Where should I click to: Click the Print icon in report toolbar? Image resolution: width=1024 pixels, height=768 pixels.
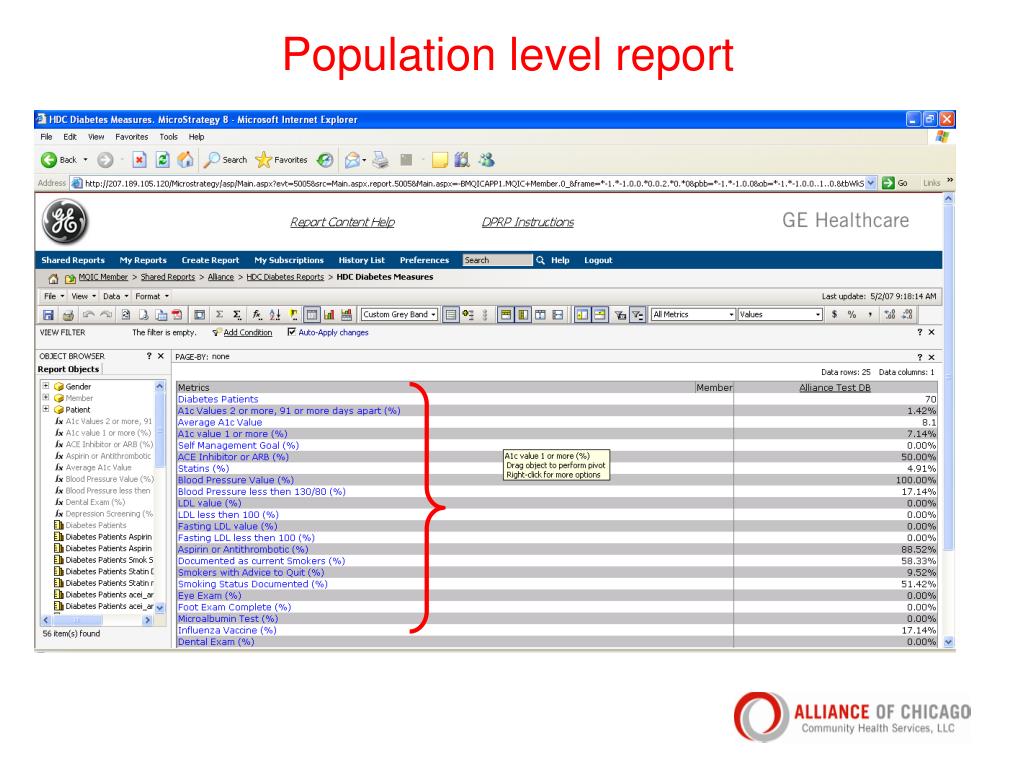tap(68, 315)
